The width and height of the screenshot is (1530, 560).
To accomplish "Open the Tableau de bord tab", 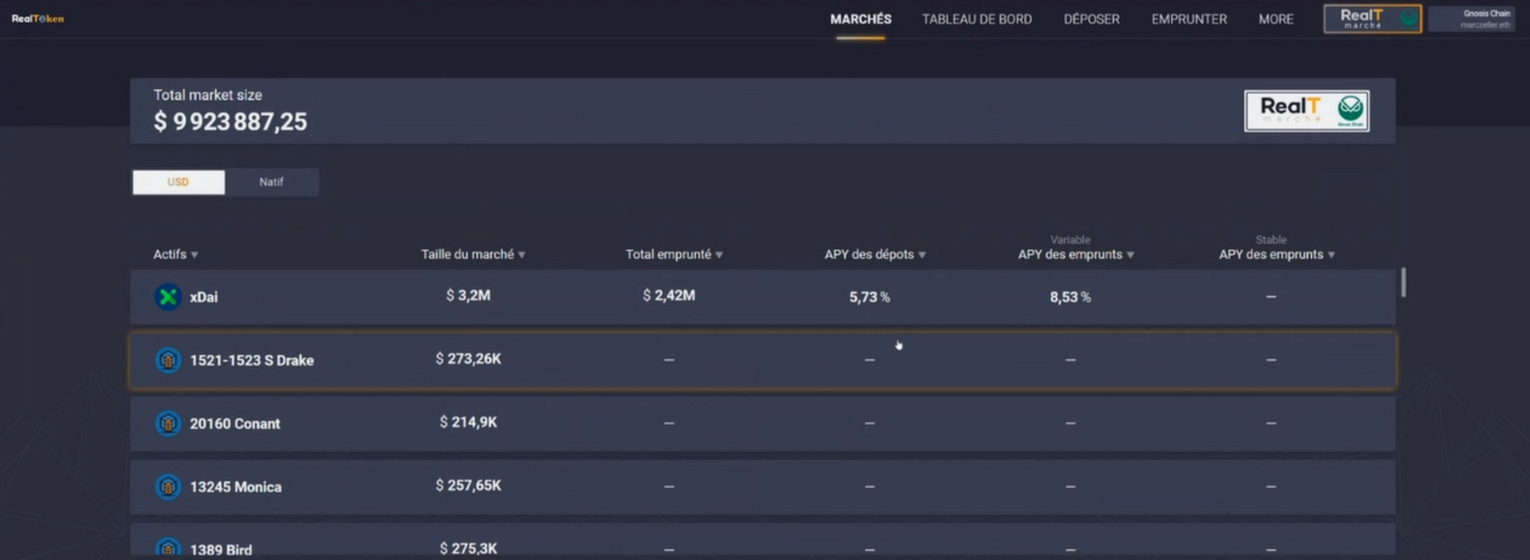I will click(976, 19).
